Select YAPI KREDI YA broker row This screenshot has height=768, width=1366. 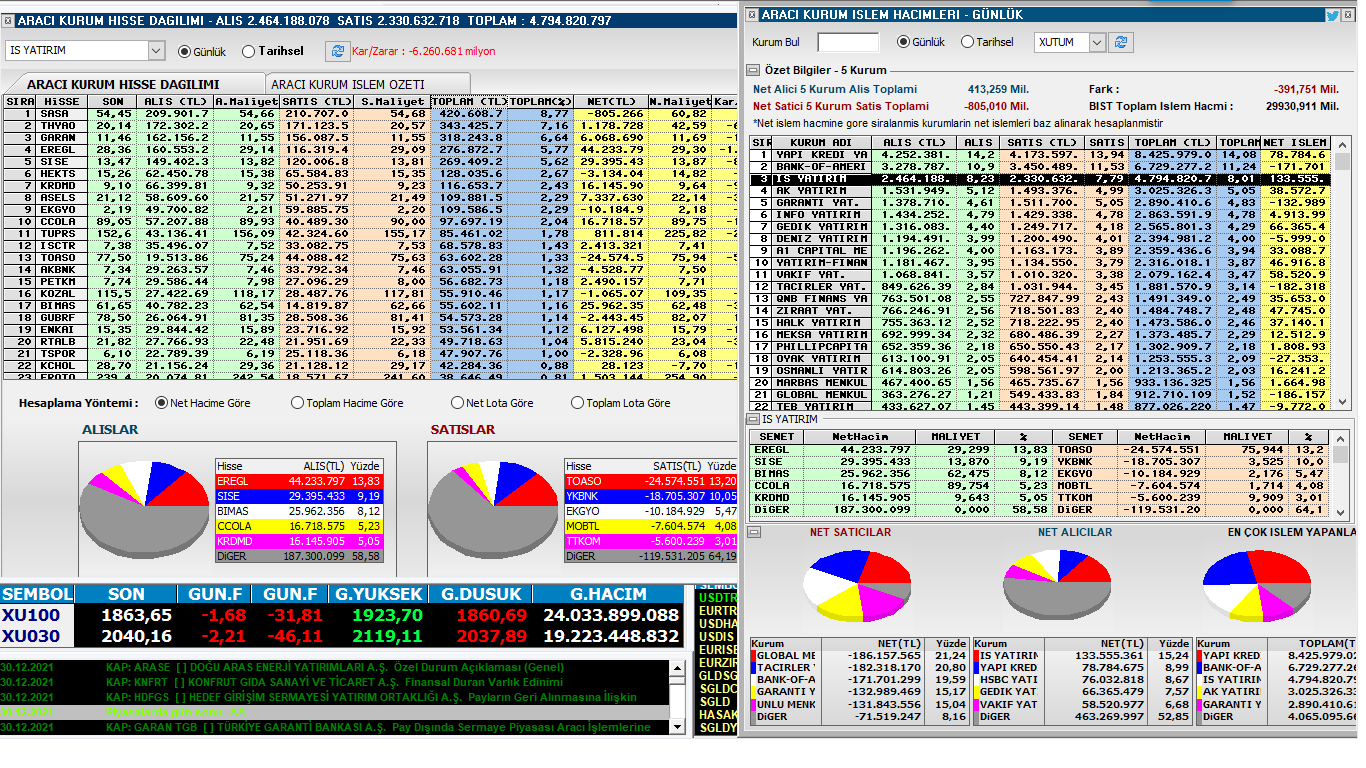[1042, 155]
